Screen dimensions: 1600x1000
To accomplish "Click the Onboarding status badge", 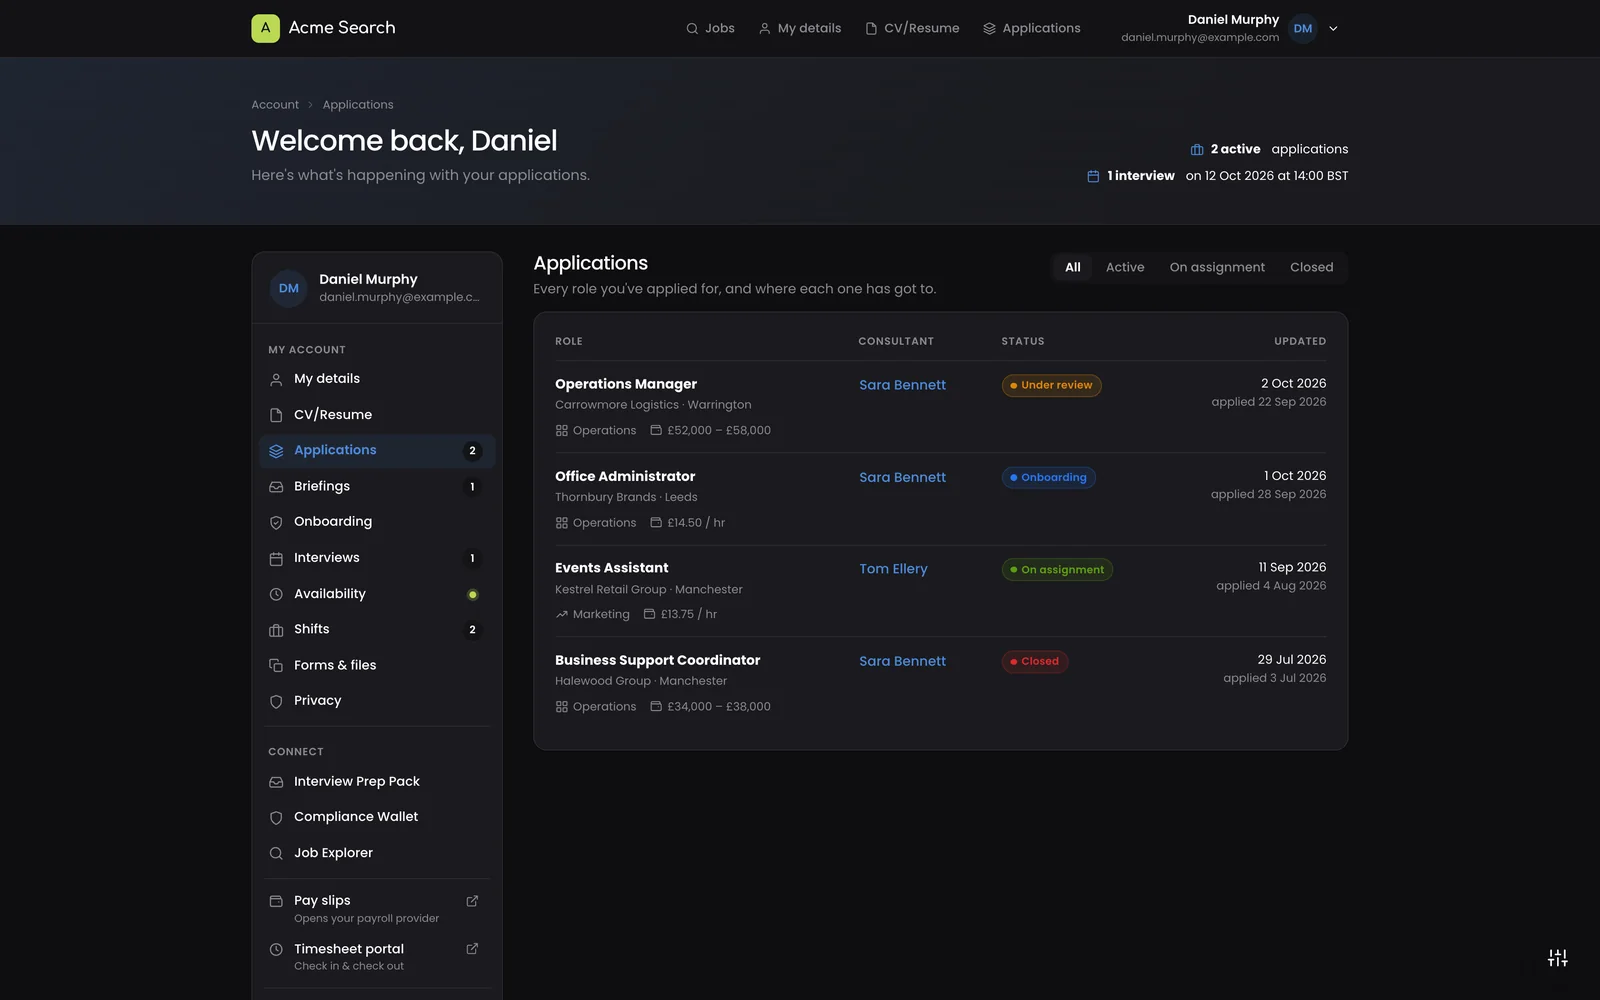I will (1048, 478).
